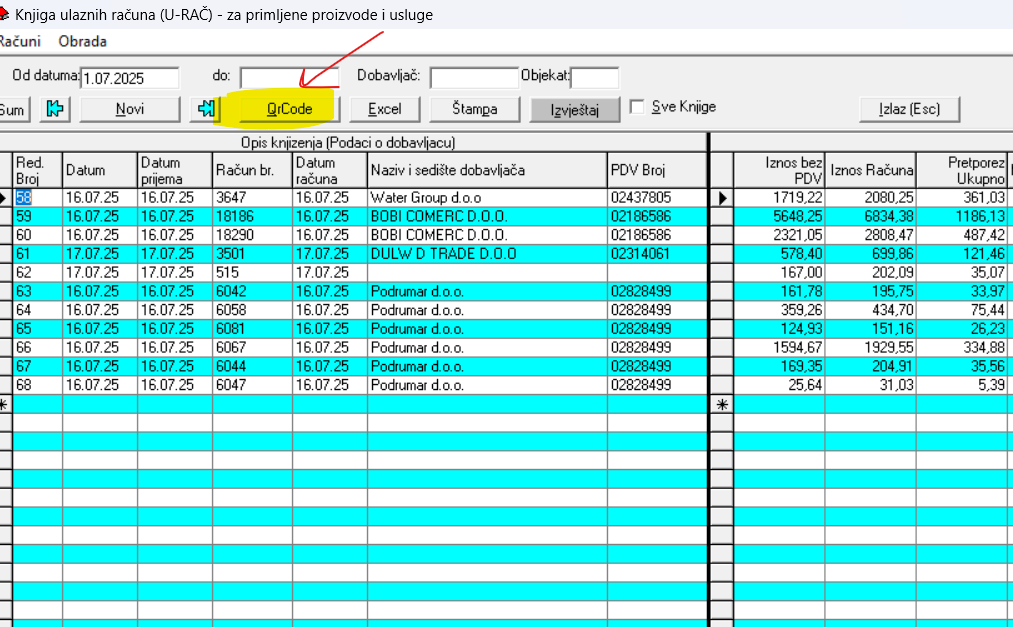Viewport: 1013px width, 627px height.
Task: Click into the Objekat filter field
Action: tap(594, 78)
